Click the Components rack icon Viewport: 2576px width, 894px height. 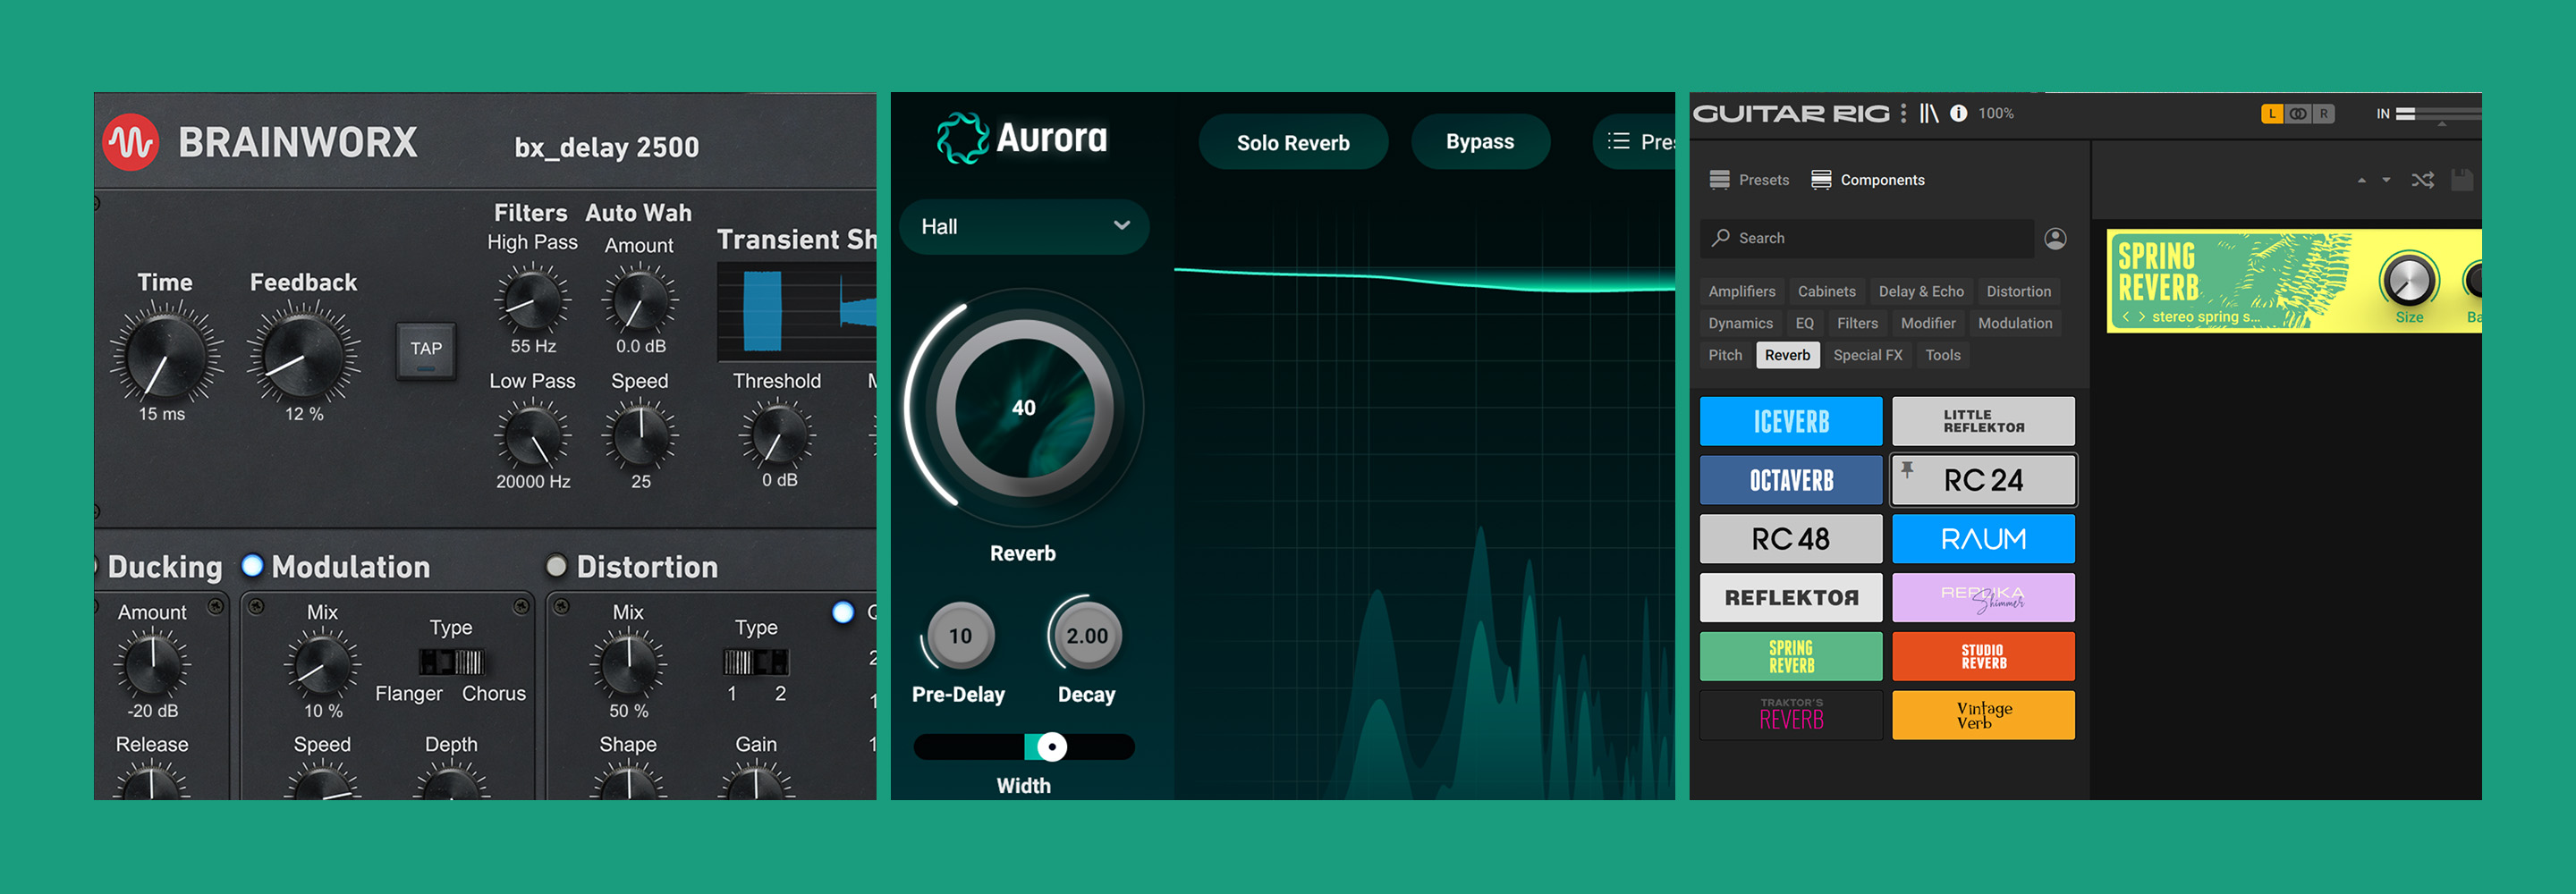[1821, 180]
